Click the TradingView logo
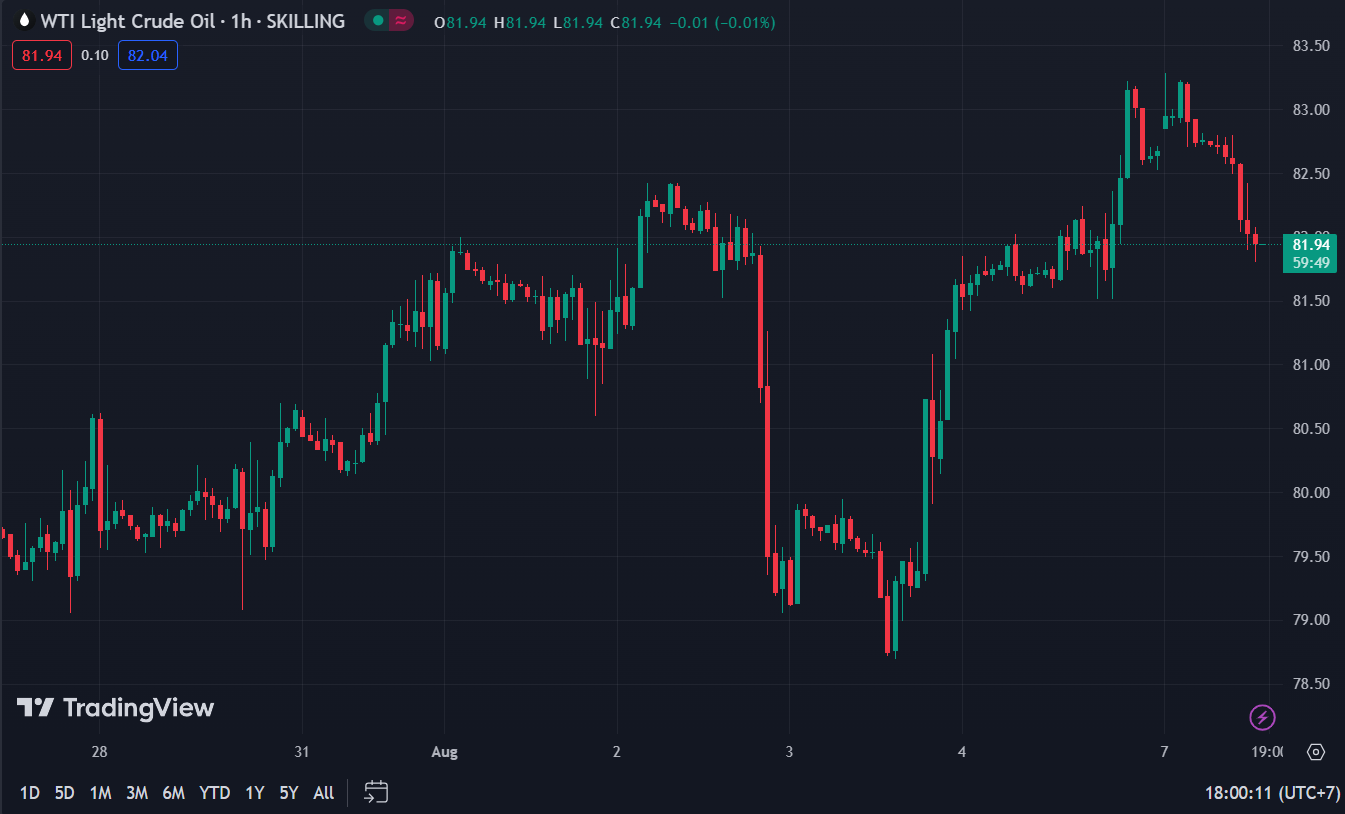The height and width of the screenshot is (814, 1345). [115, 708]
